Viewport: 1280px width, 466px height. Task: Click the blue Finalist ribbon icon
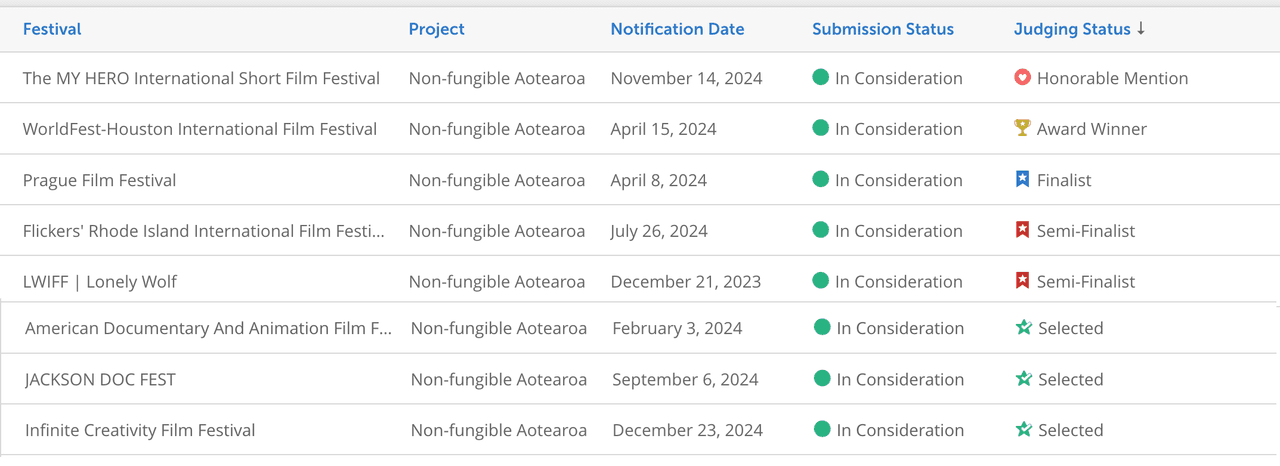[1022, 179]
